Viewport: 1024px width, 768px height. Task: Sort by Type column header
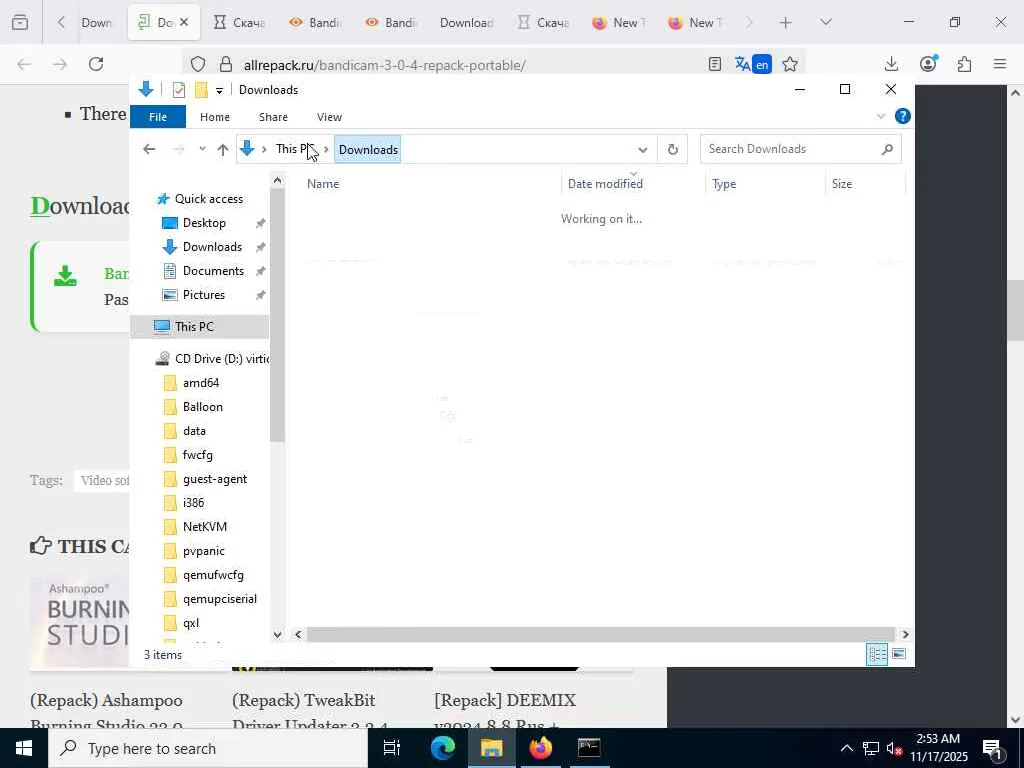tap(724, 184)
